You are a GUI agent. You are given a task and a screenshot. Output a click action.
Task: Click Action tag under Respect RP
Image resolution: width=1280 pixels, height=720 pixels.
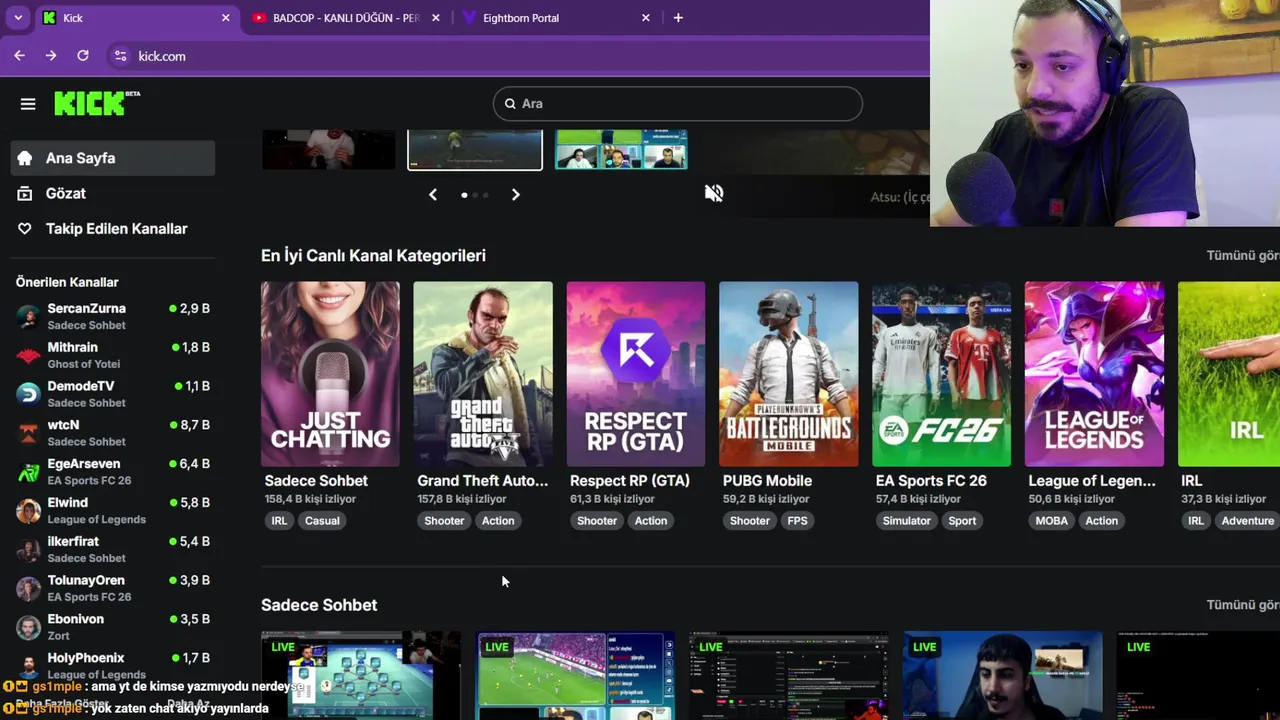[x=651, y=521]
